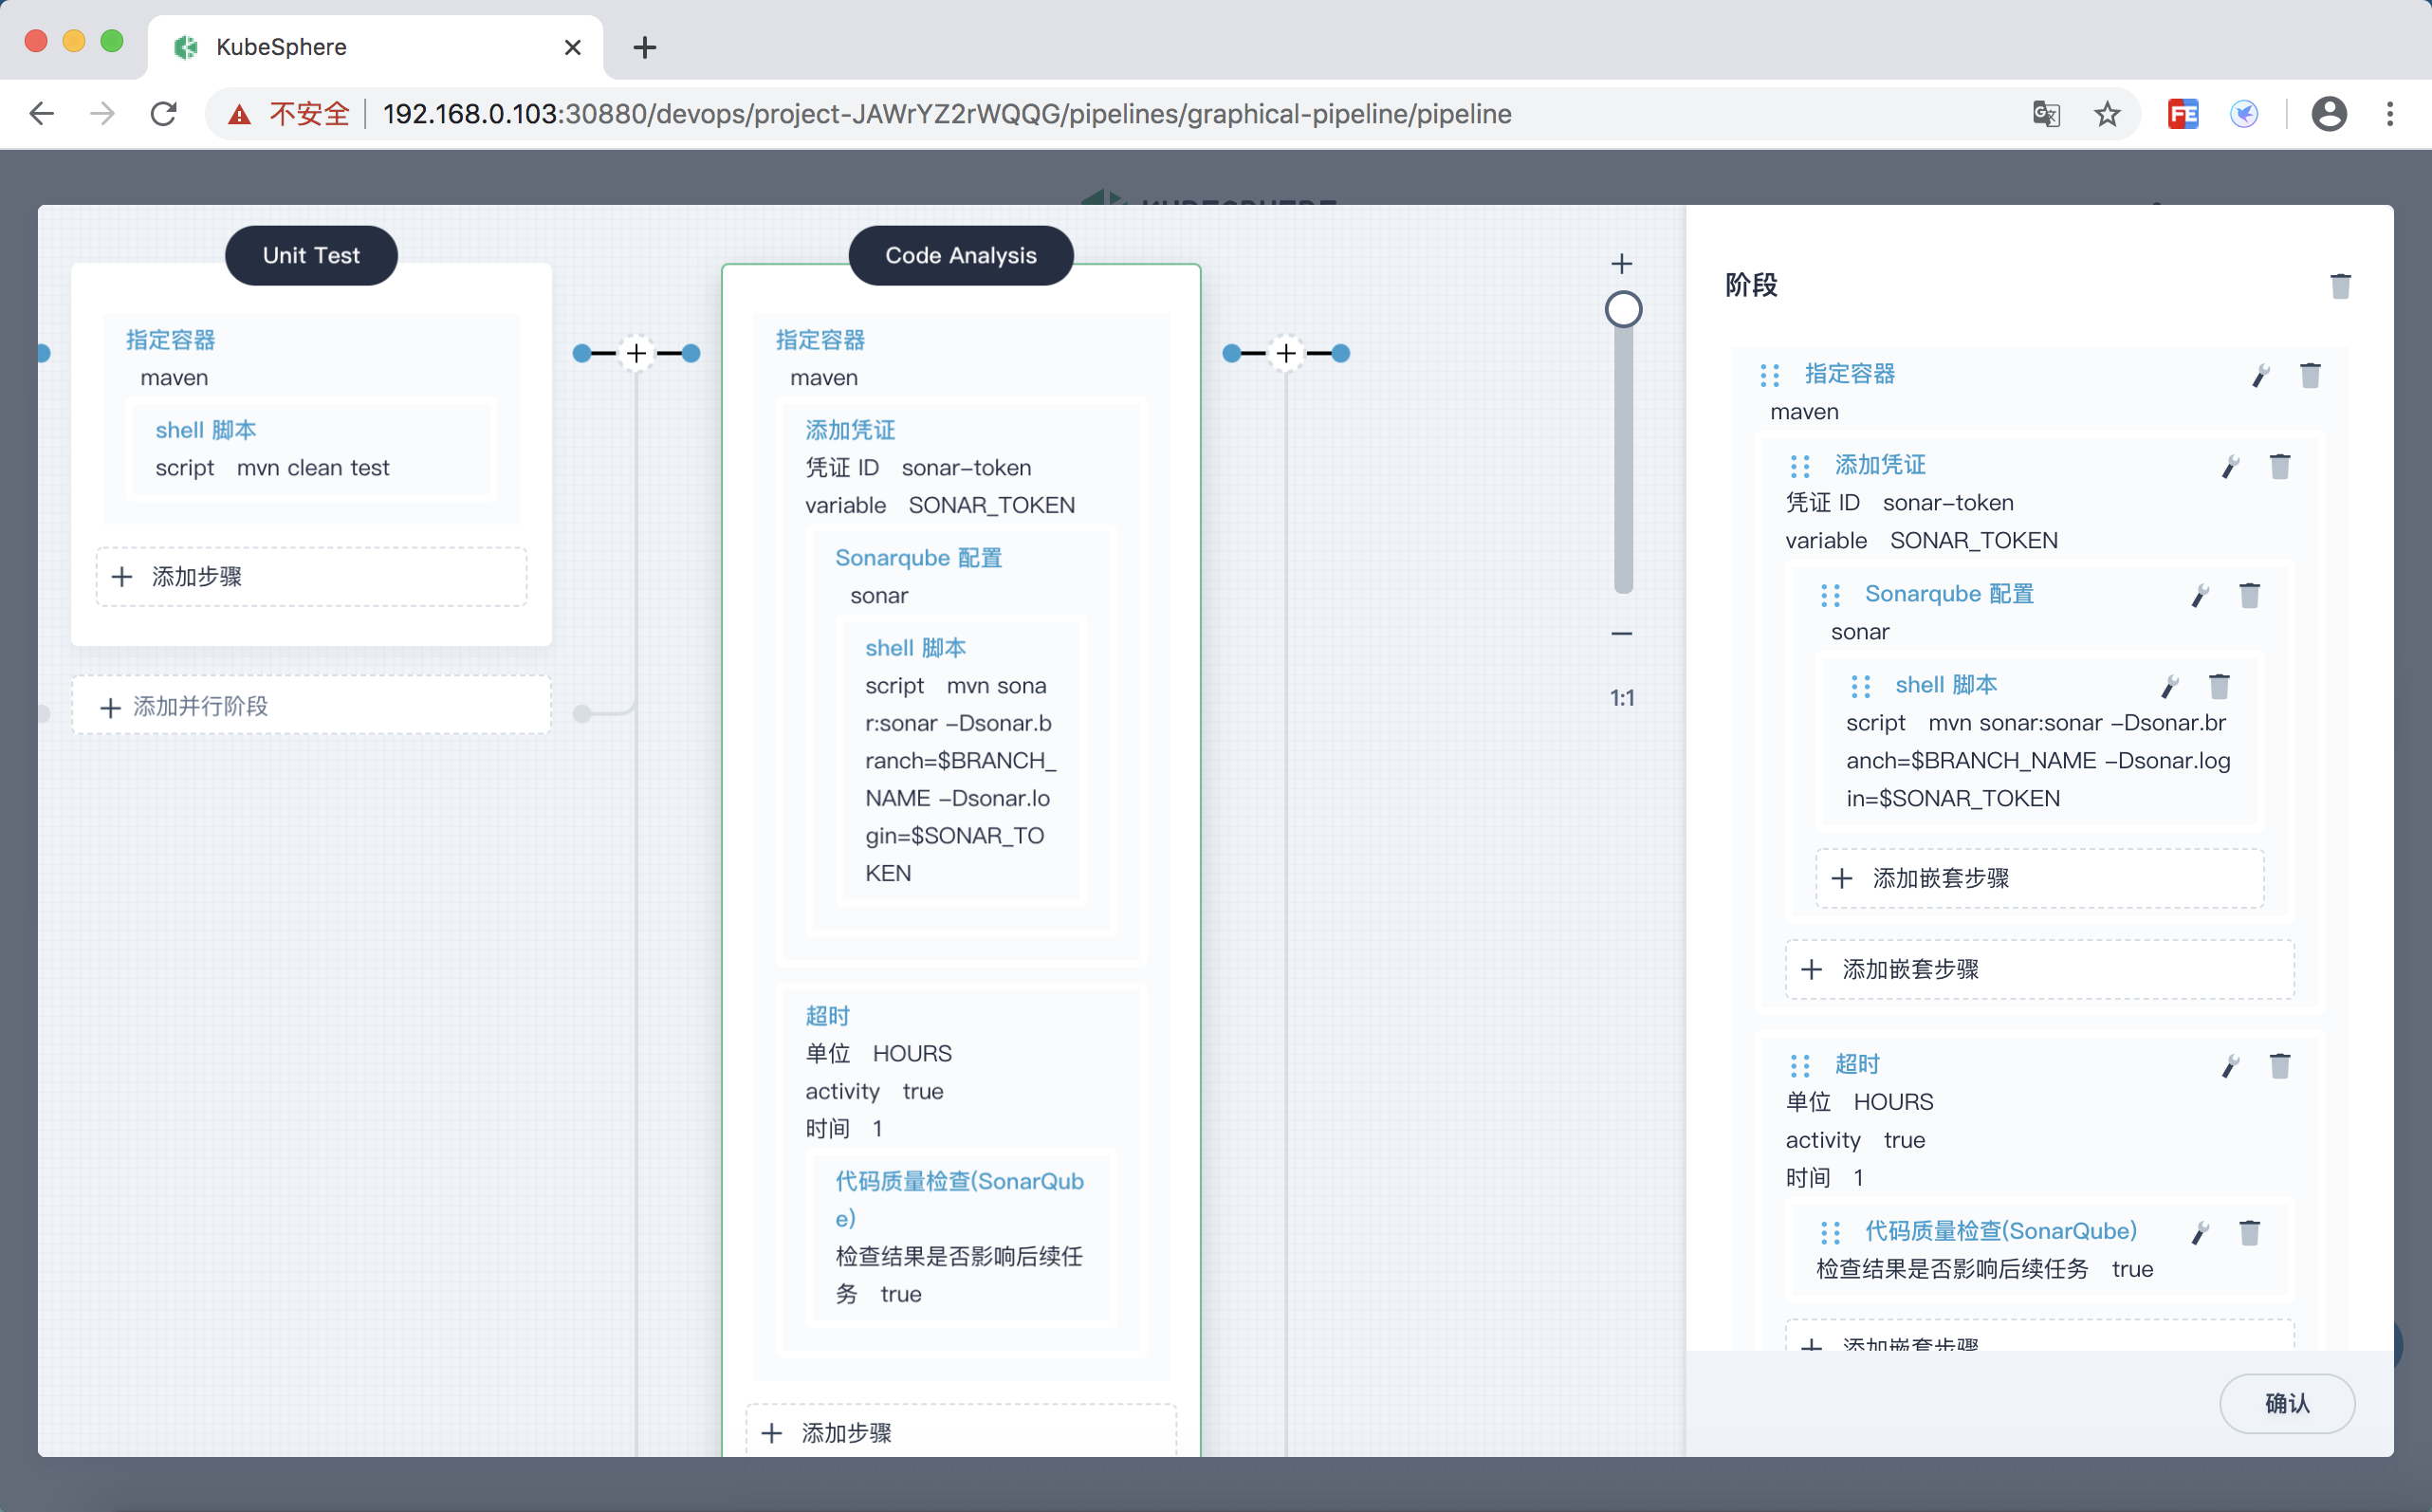Edit the Sonarqube 配置 step with wrench
The height and width of the screenshot is (1512, 2432).
tap(2200, 596)
